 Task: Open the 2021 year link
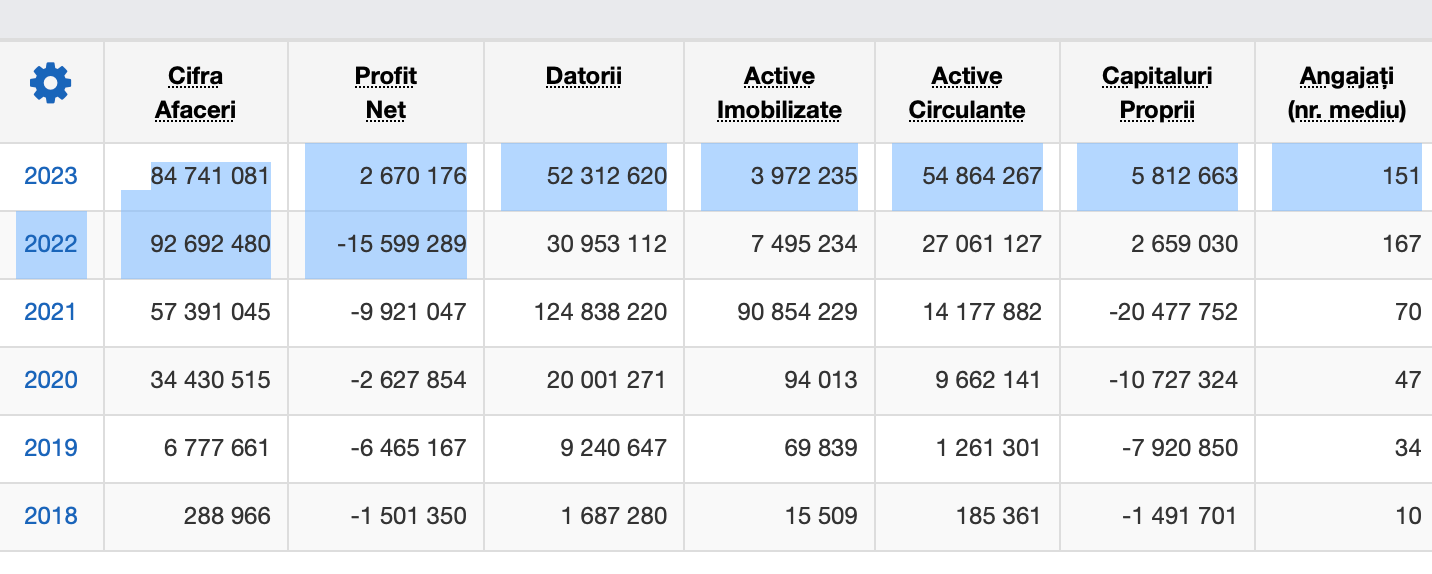pyautogui.click(x=50, y=312)
